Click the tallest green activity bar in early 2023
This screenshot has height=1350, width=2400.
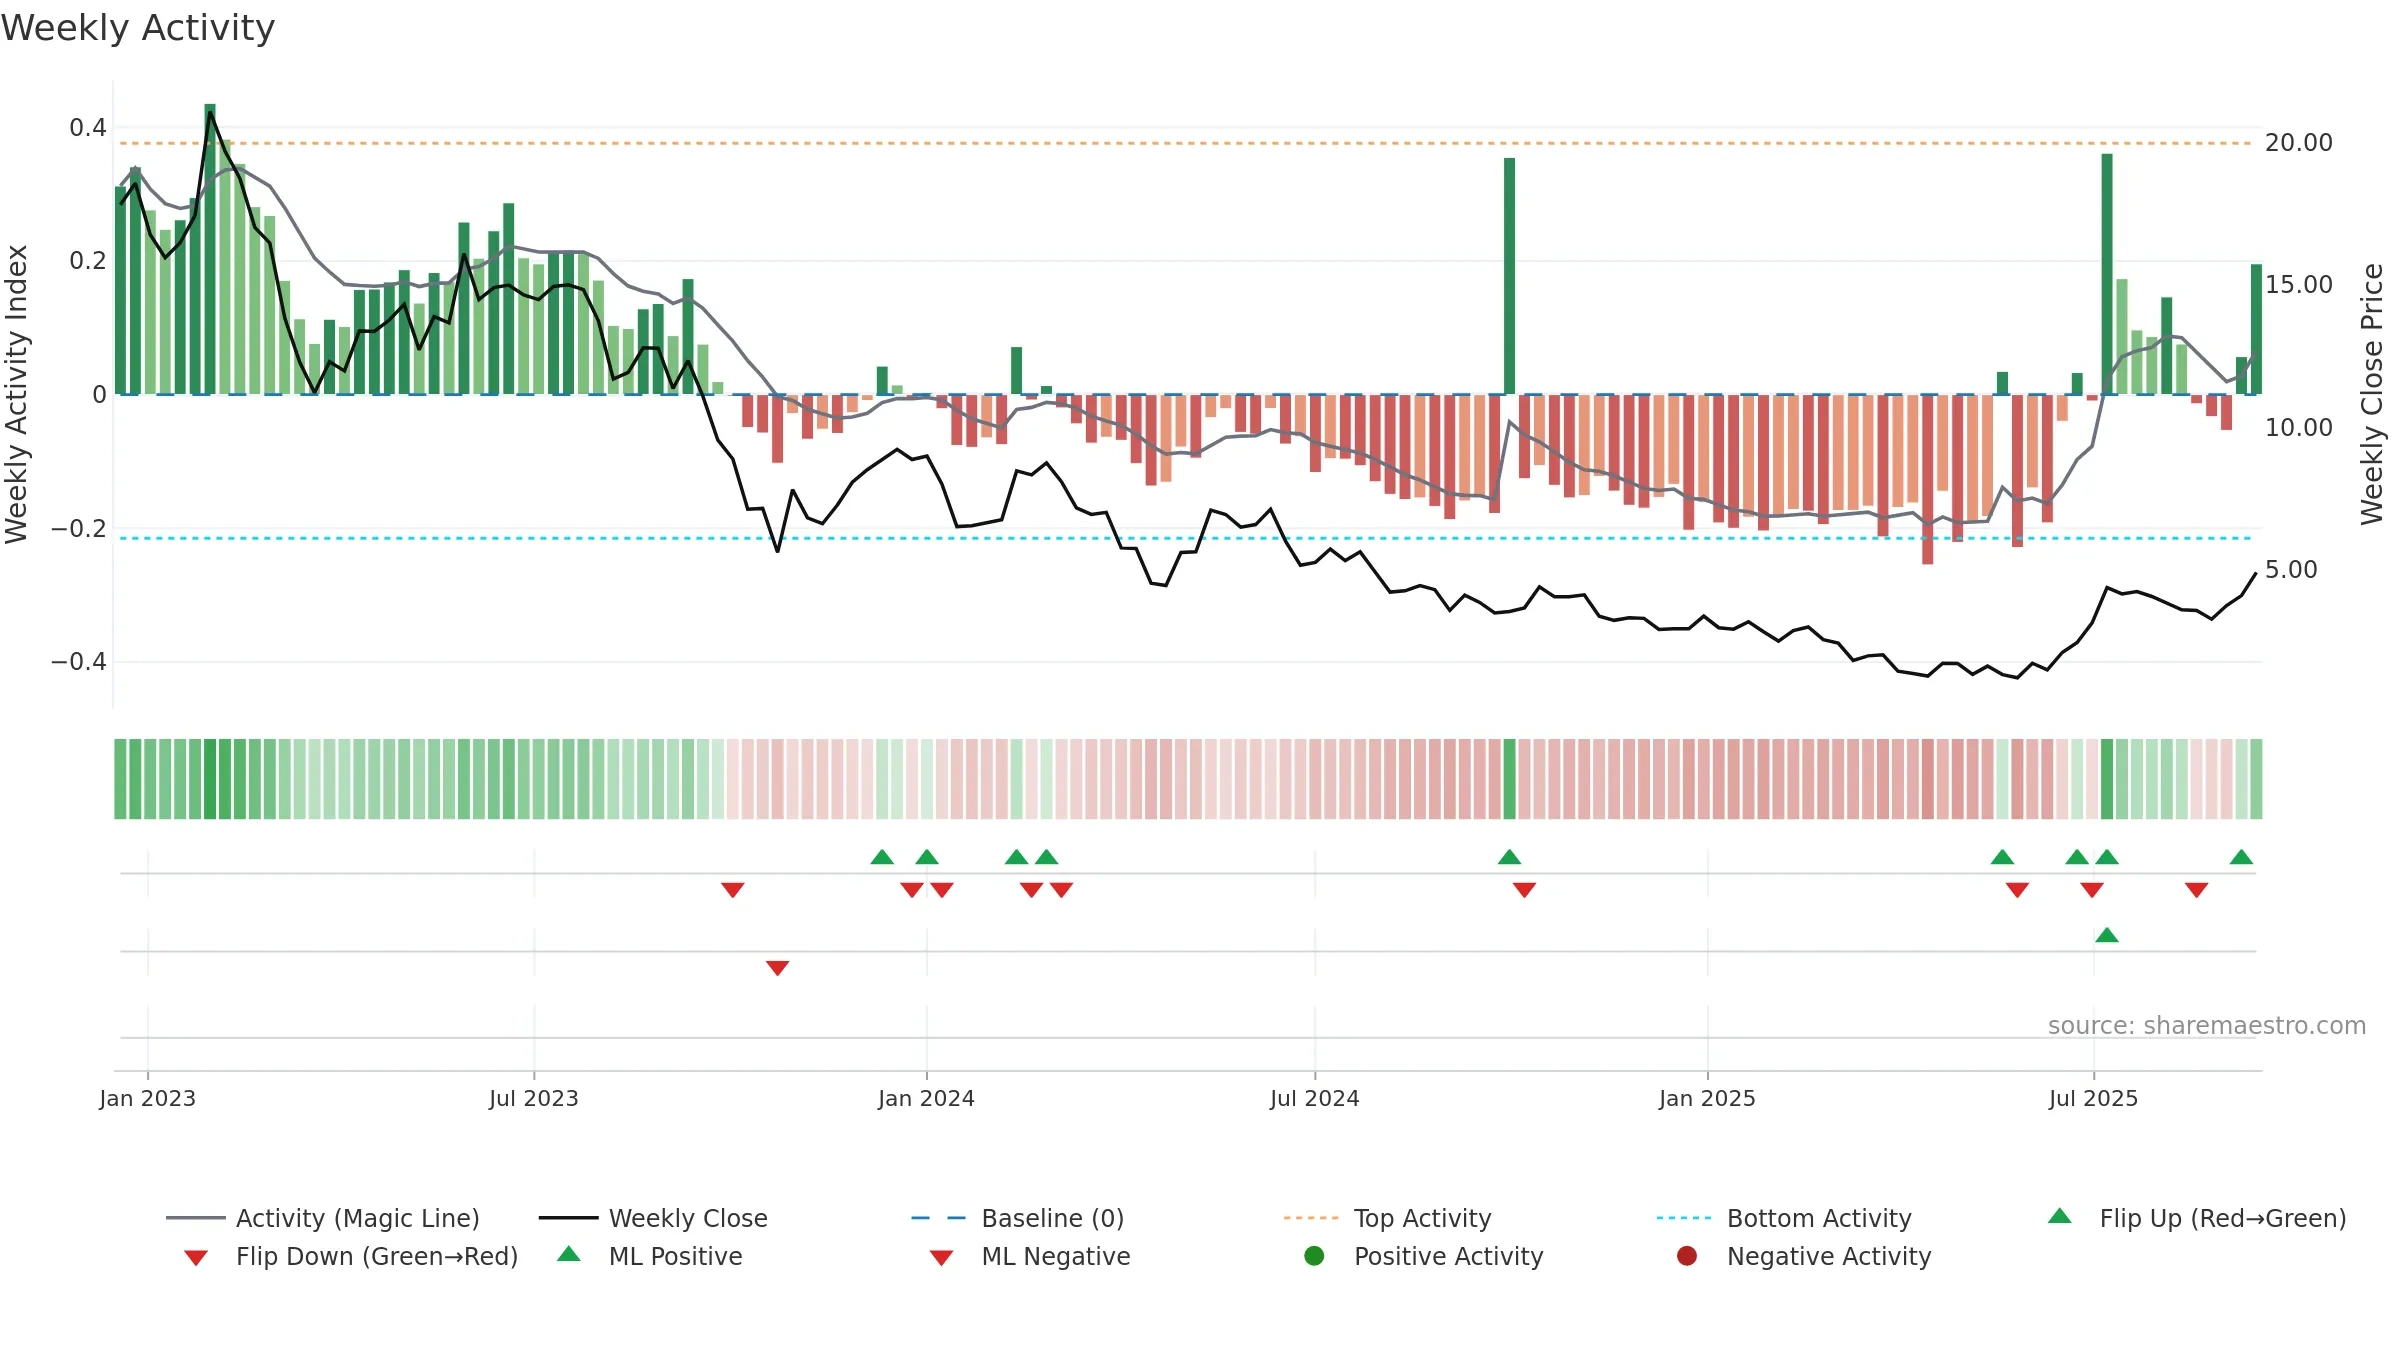[210, 249]
